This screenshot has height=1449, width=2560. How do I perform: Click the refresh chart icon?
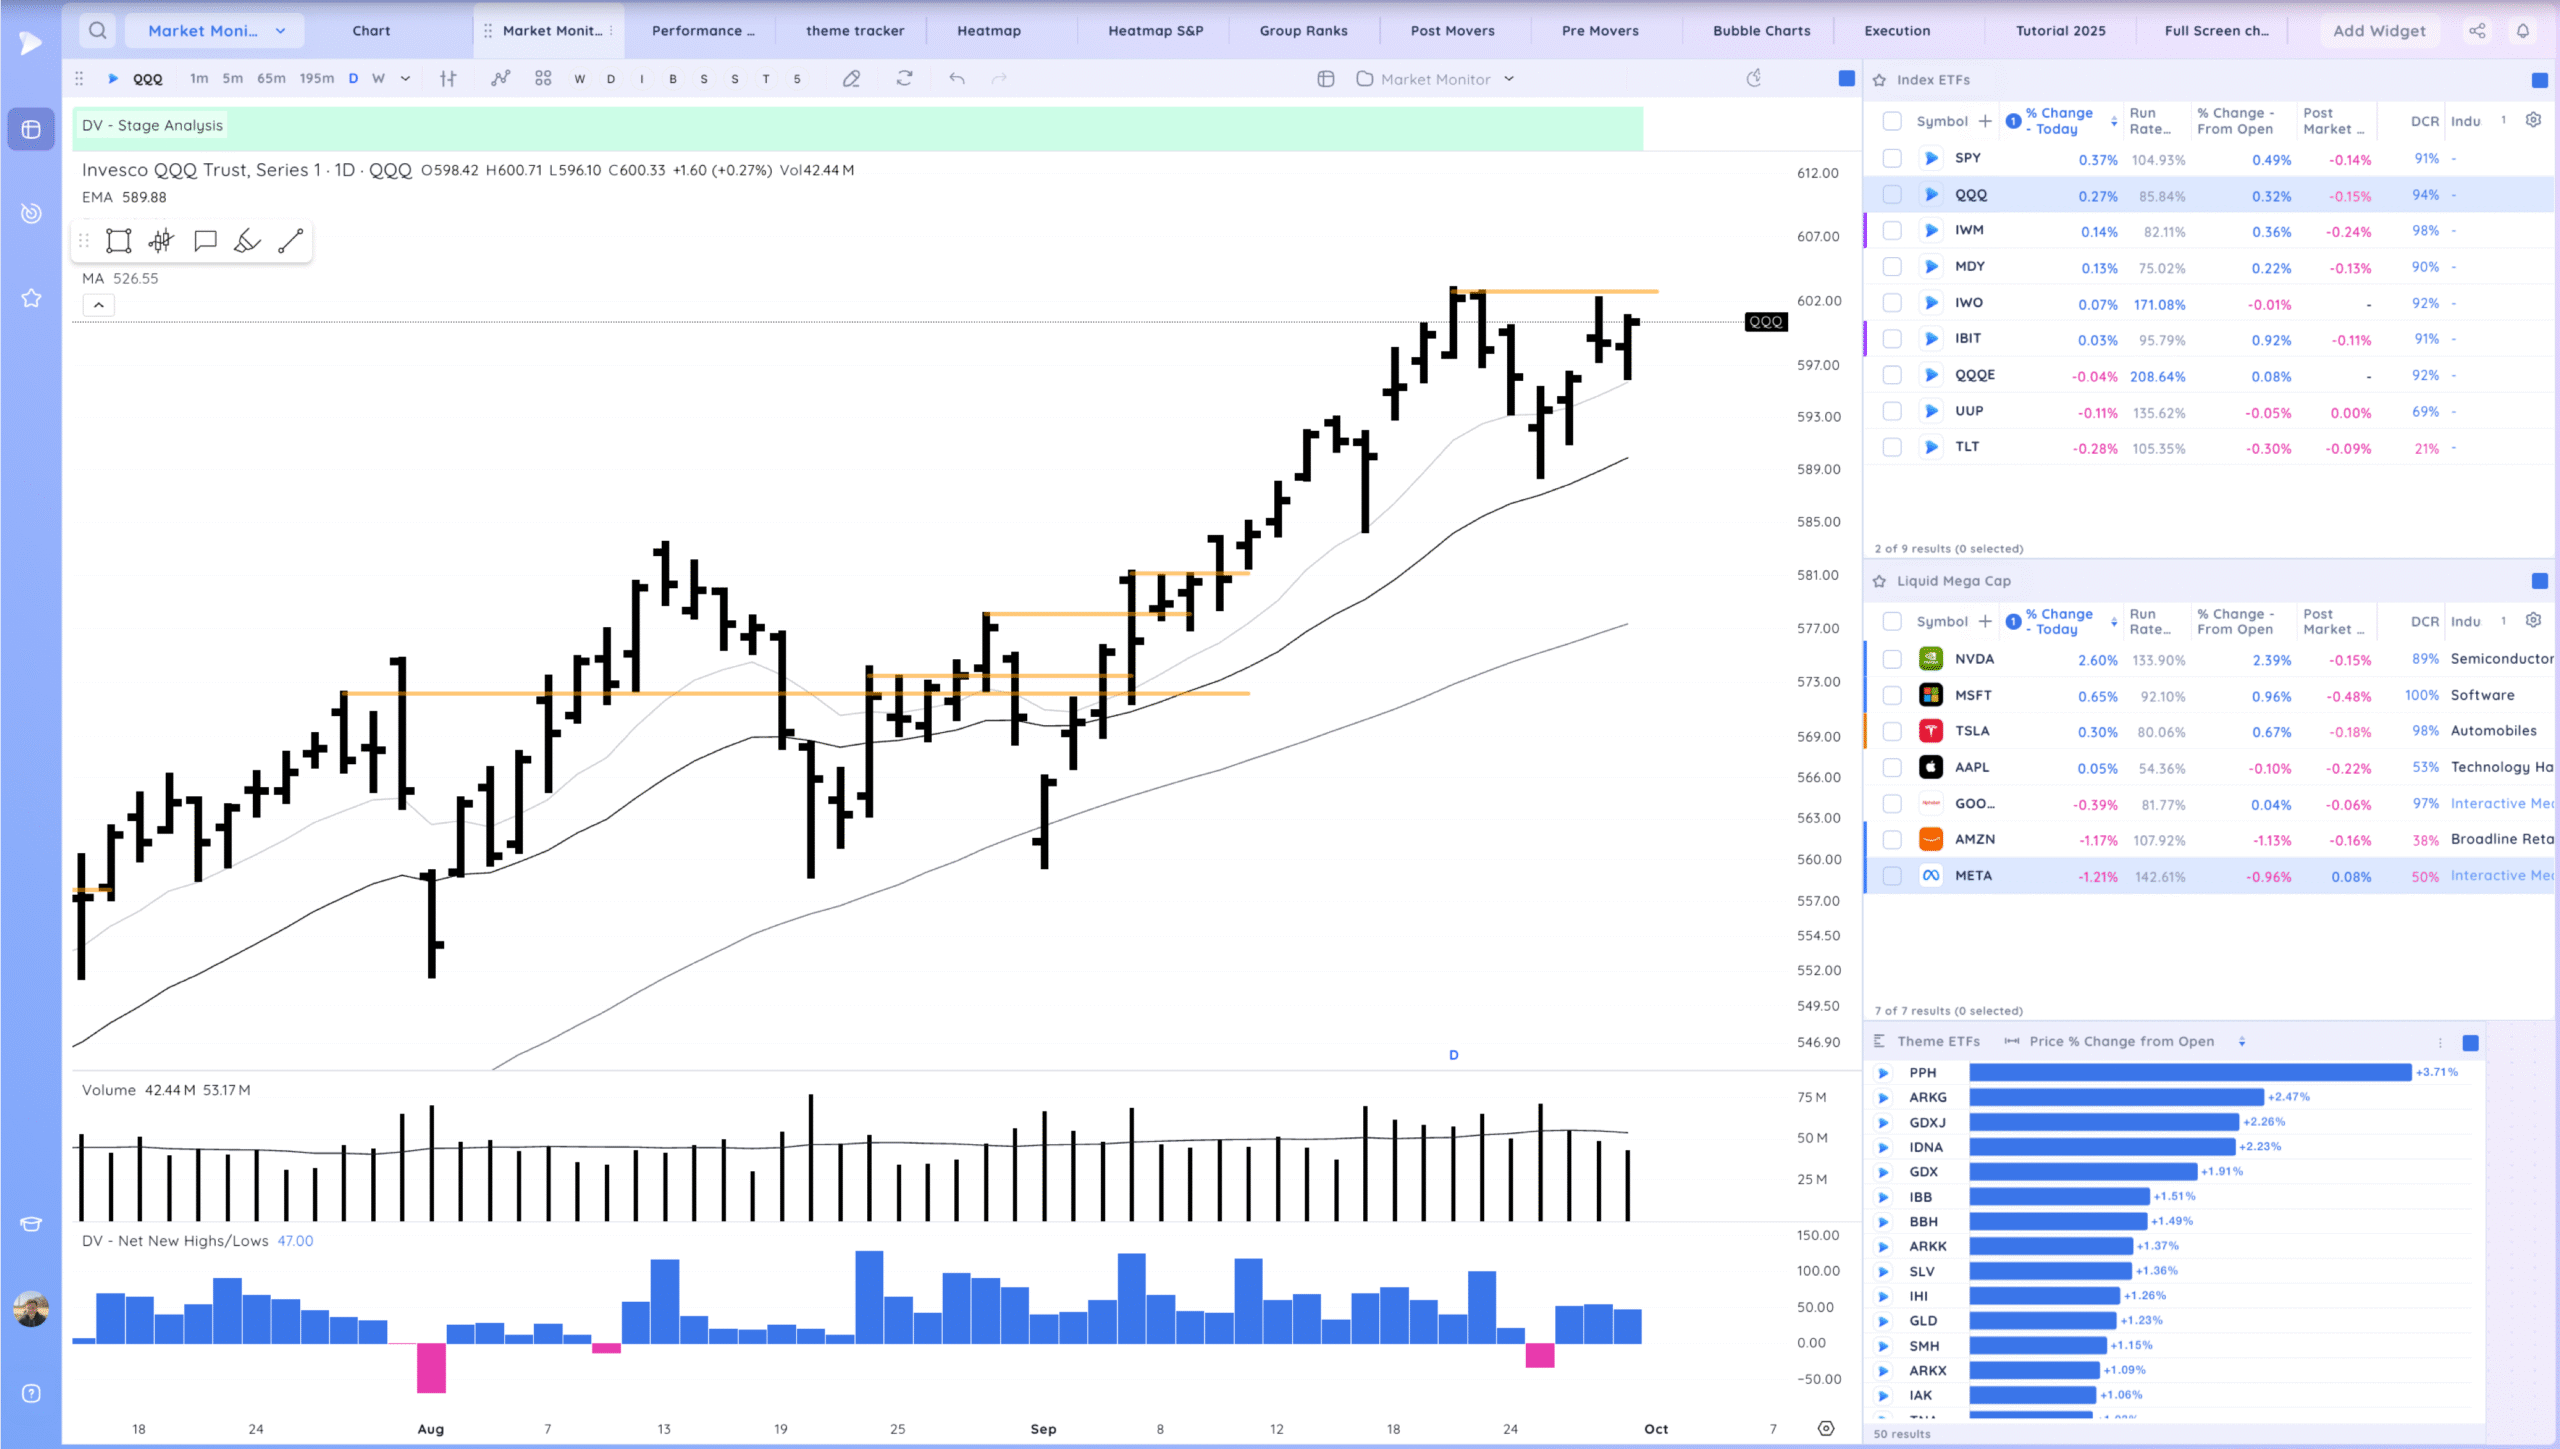click(904, 79)
